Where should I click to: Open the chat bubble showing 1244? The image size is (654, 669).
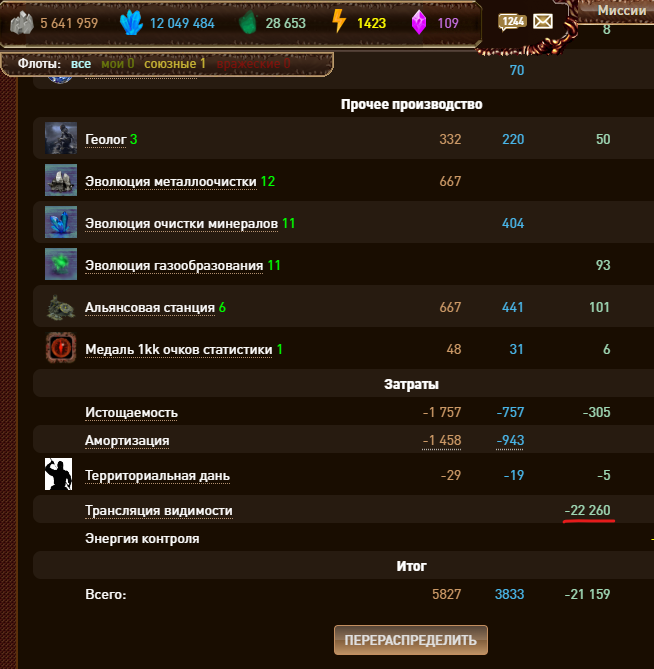pos(512,22)
